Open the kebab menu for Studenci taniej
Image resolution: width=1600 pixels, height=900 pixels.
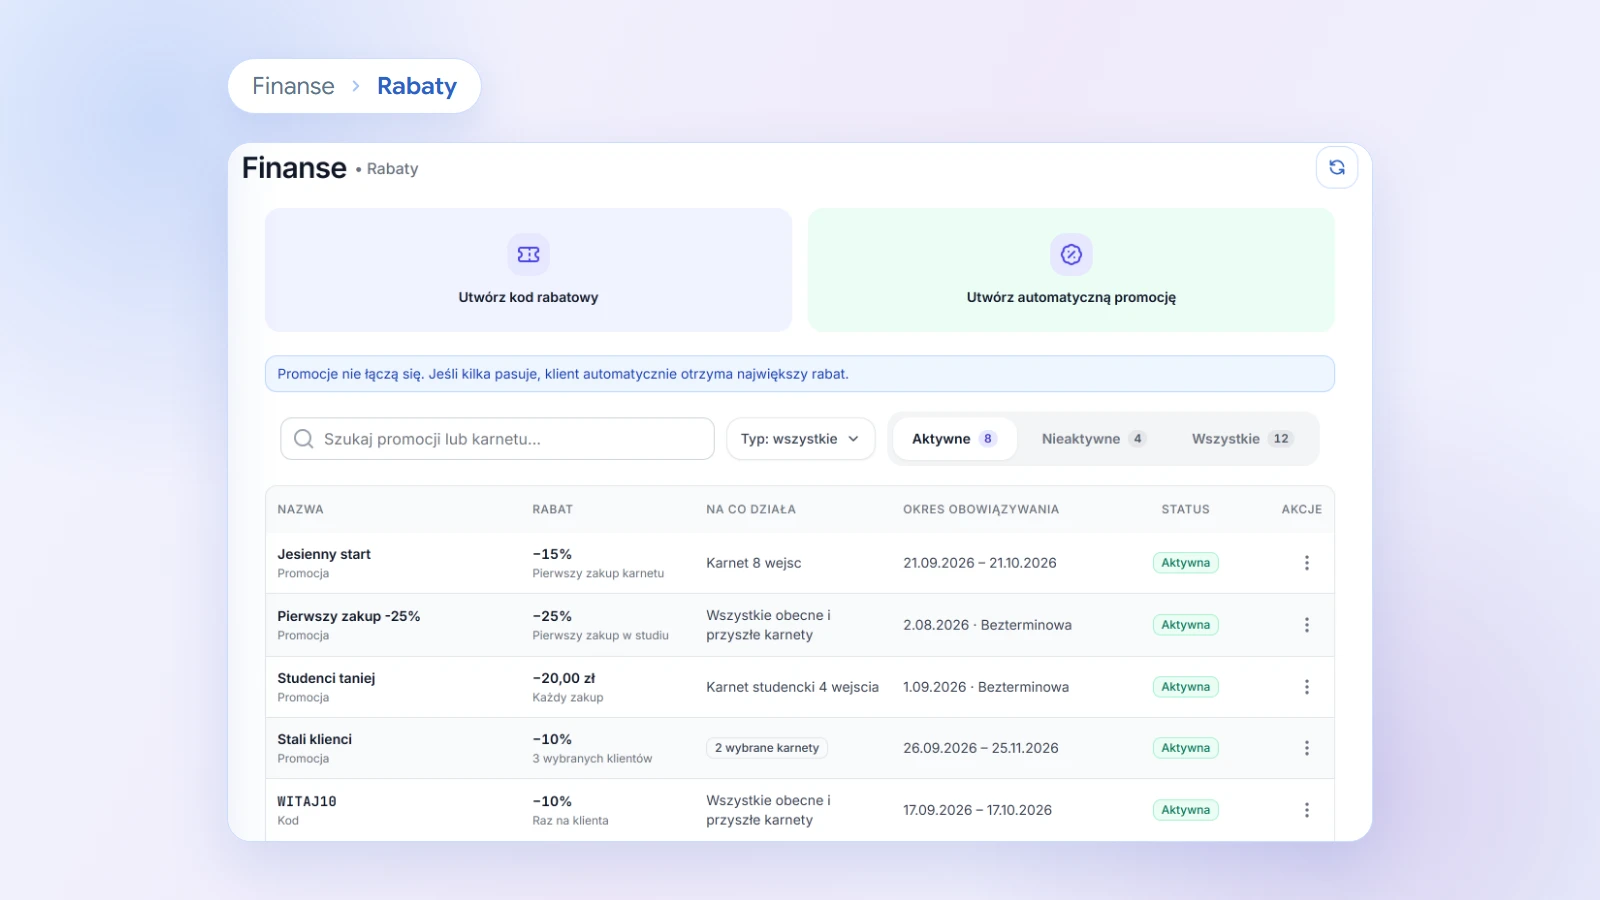click(x=1306, y=687)
